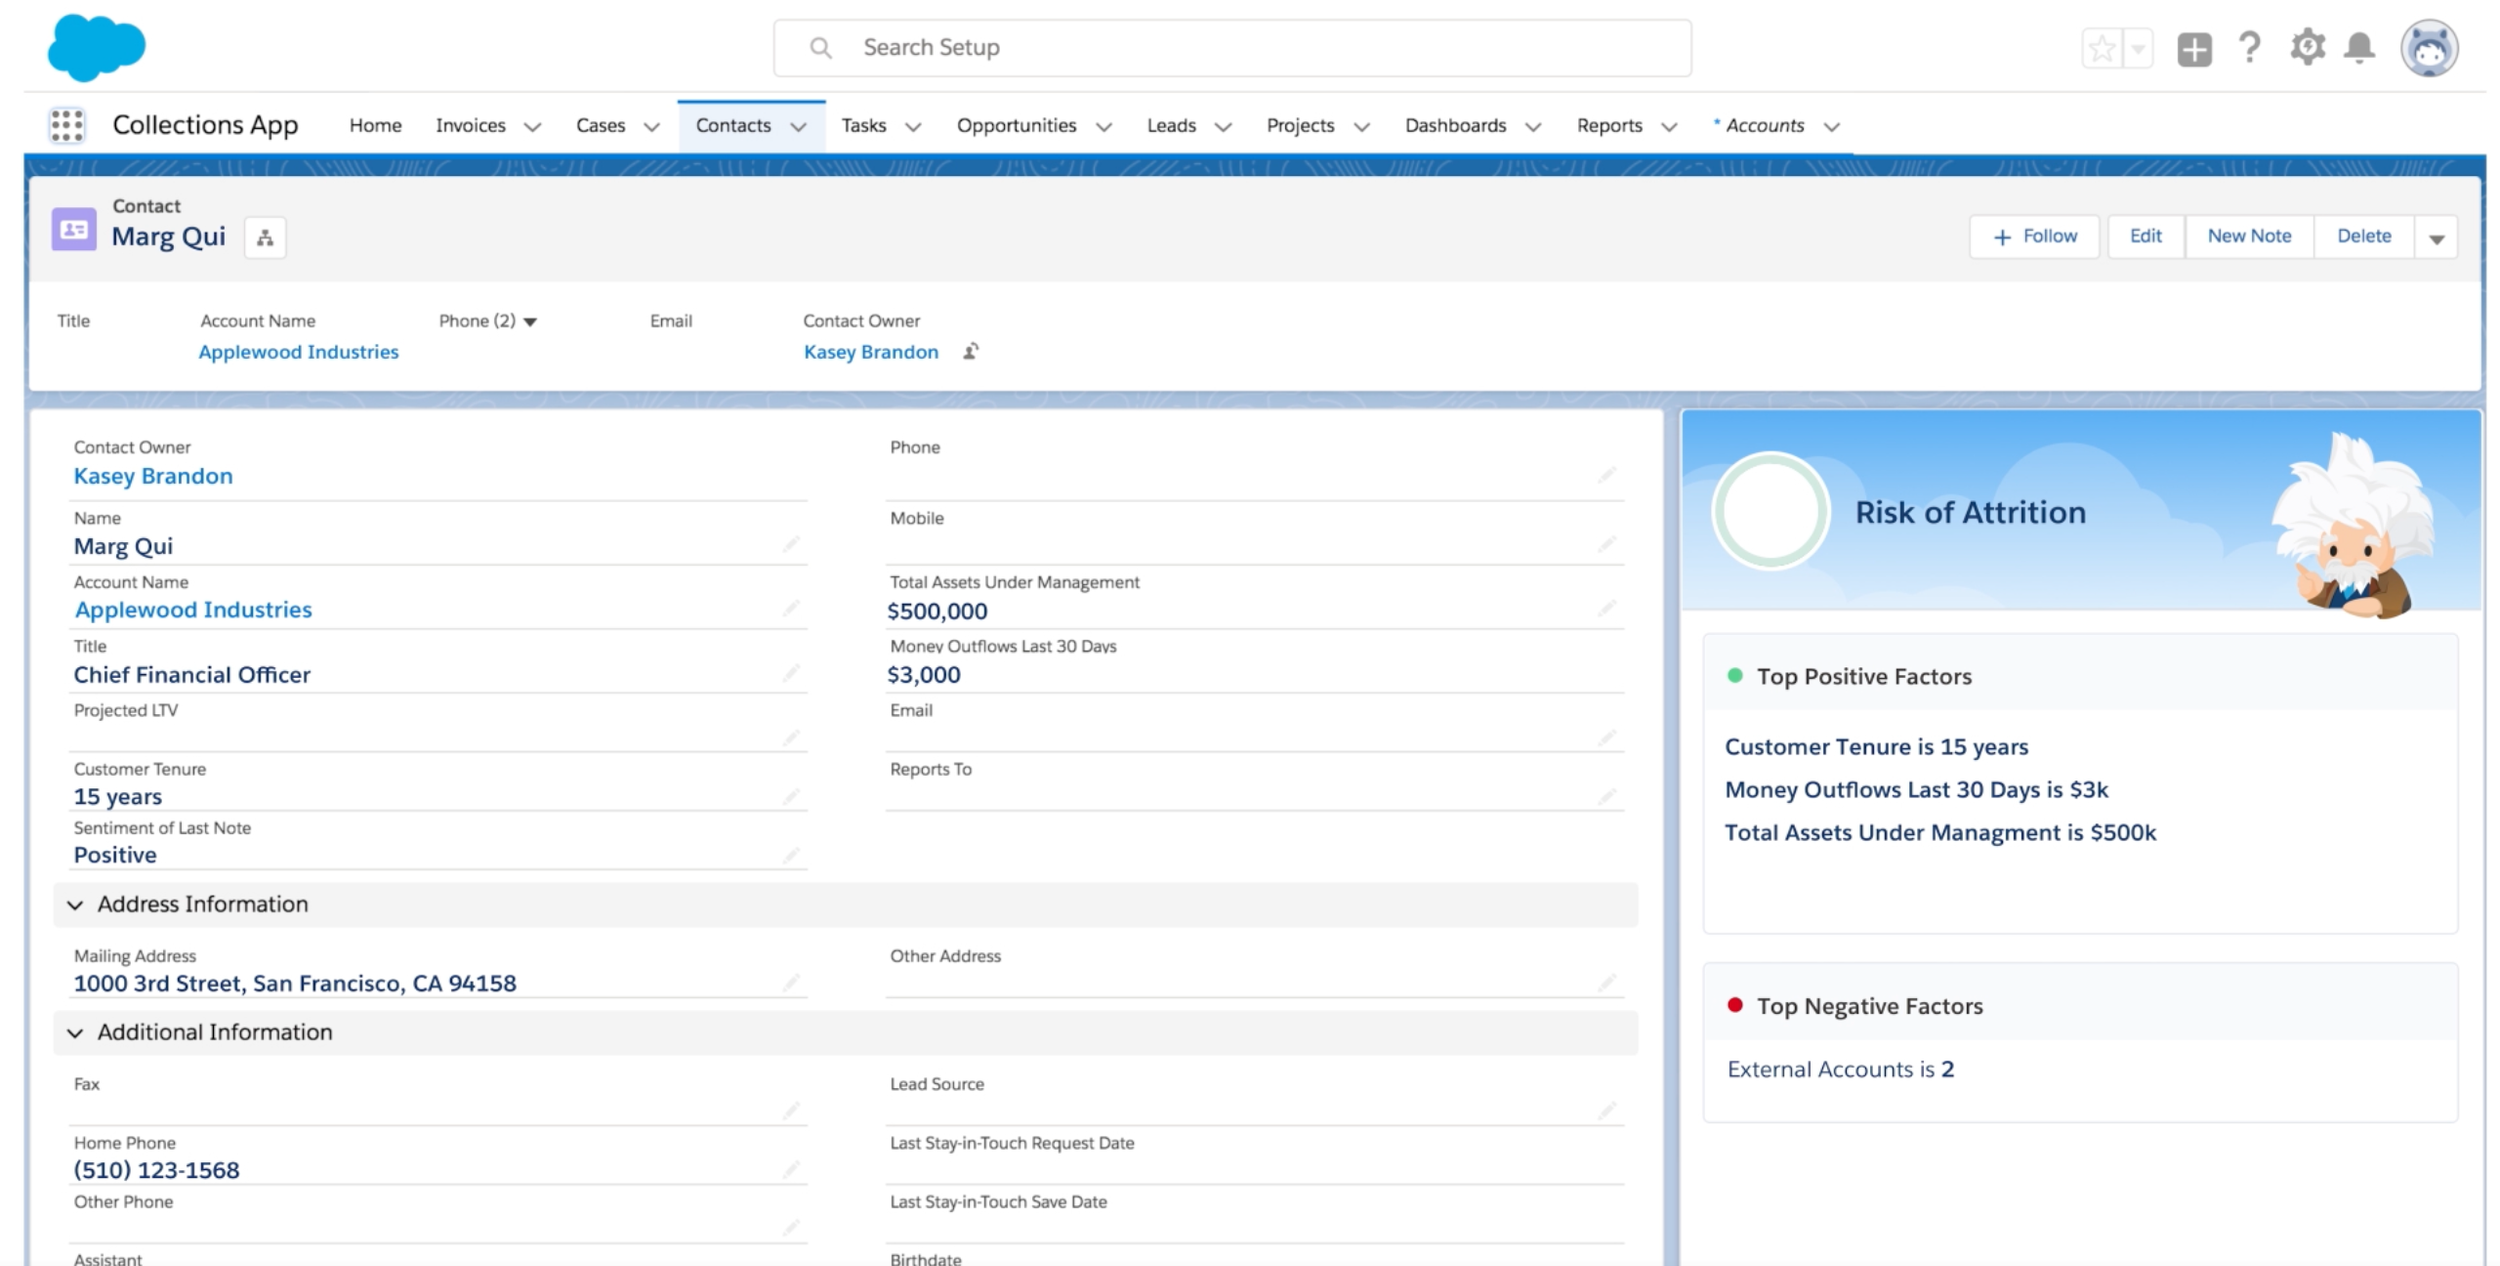Open the Cases tab dropdown chevron
The width and height of the screenshot is (2500, 1266).
coord(652,127)
